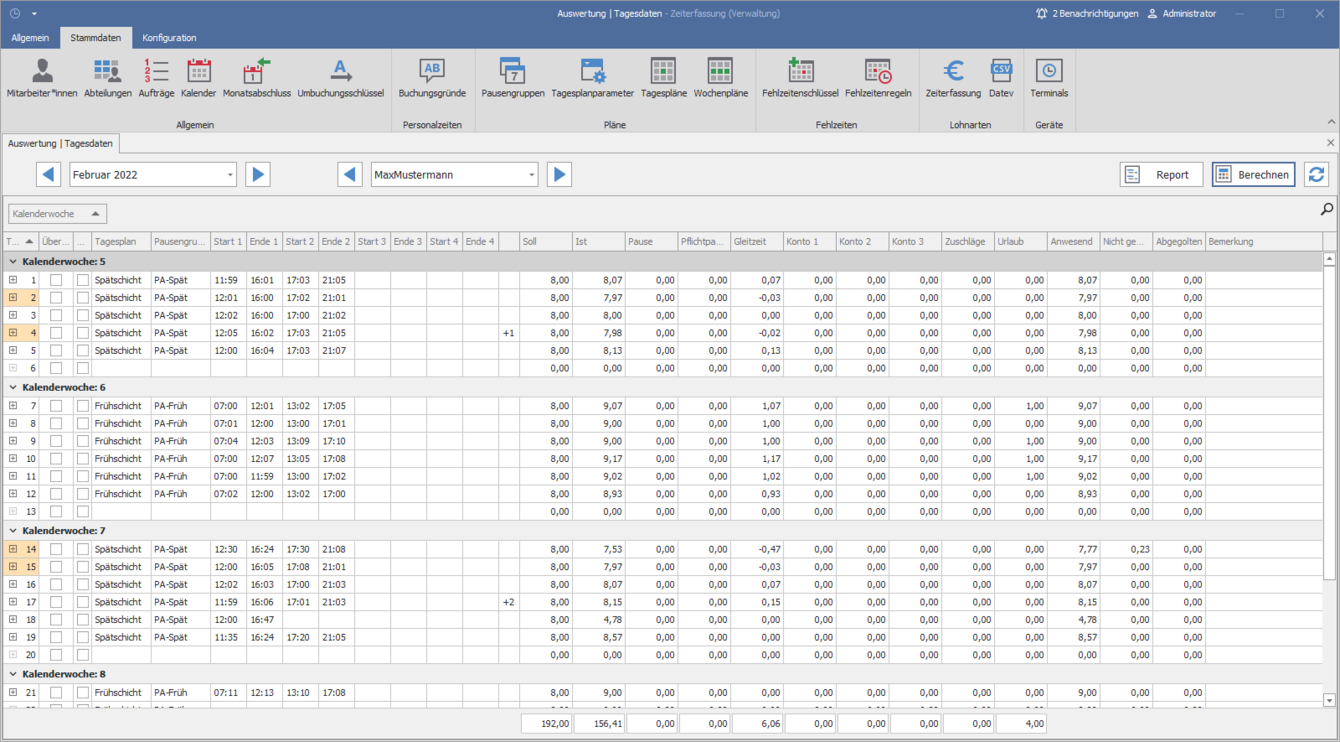
Task: Tick the Über checkbox for day 4
Action: (56, 333)
